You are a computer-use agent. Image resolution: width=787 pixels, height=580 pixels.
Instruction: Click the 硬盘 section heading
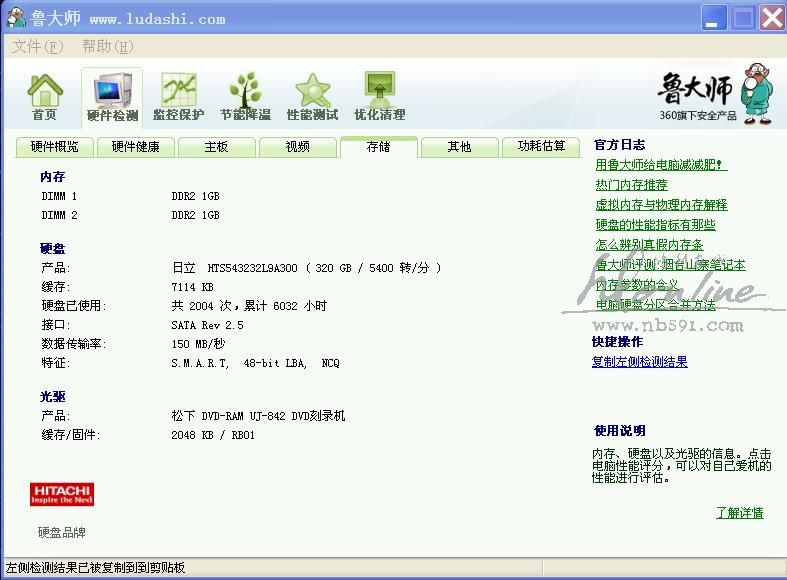(53, 248)
